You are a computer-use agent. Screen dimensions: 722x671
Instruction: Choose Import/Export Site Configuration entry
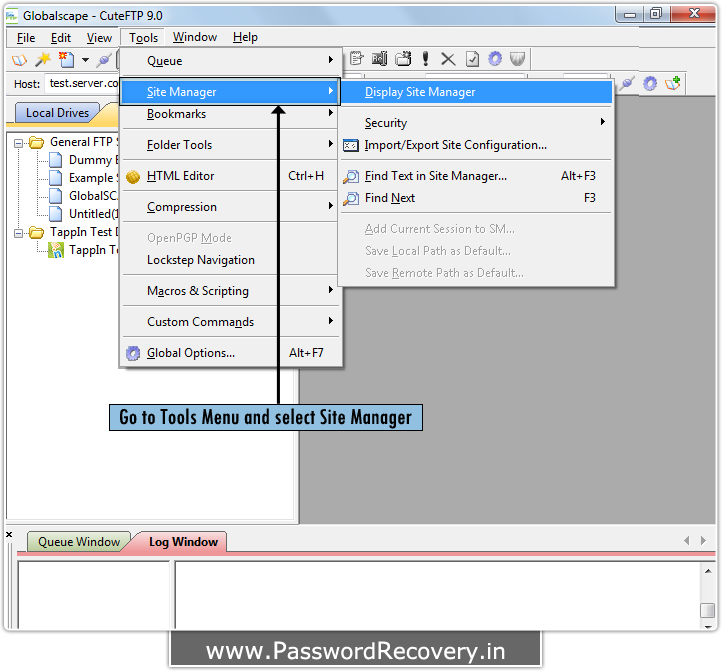point(476,146)
